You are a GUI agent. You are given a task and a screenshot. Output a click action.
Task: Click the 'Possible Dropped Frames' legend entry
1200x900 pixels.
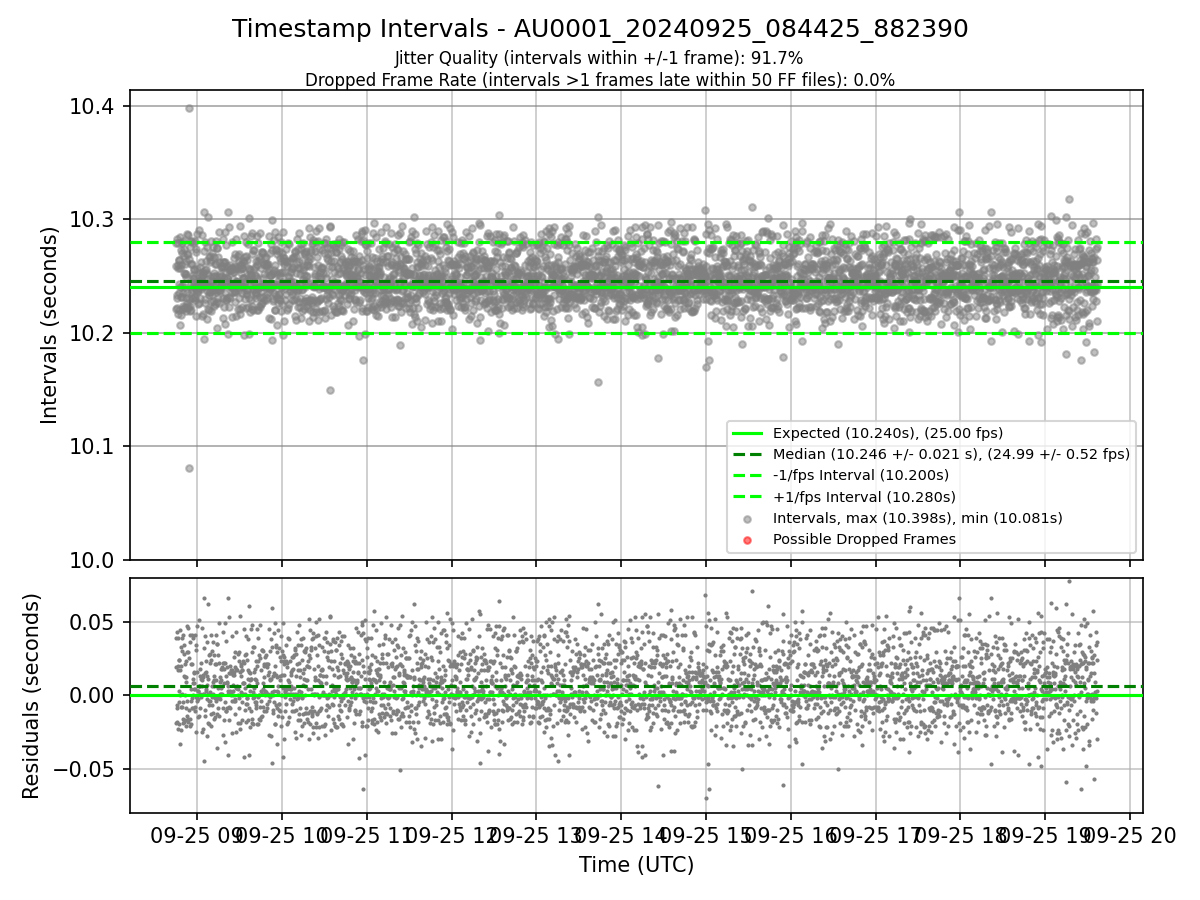pos(864,539)
